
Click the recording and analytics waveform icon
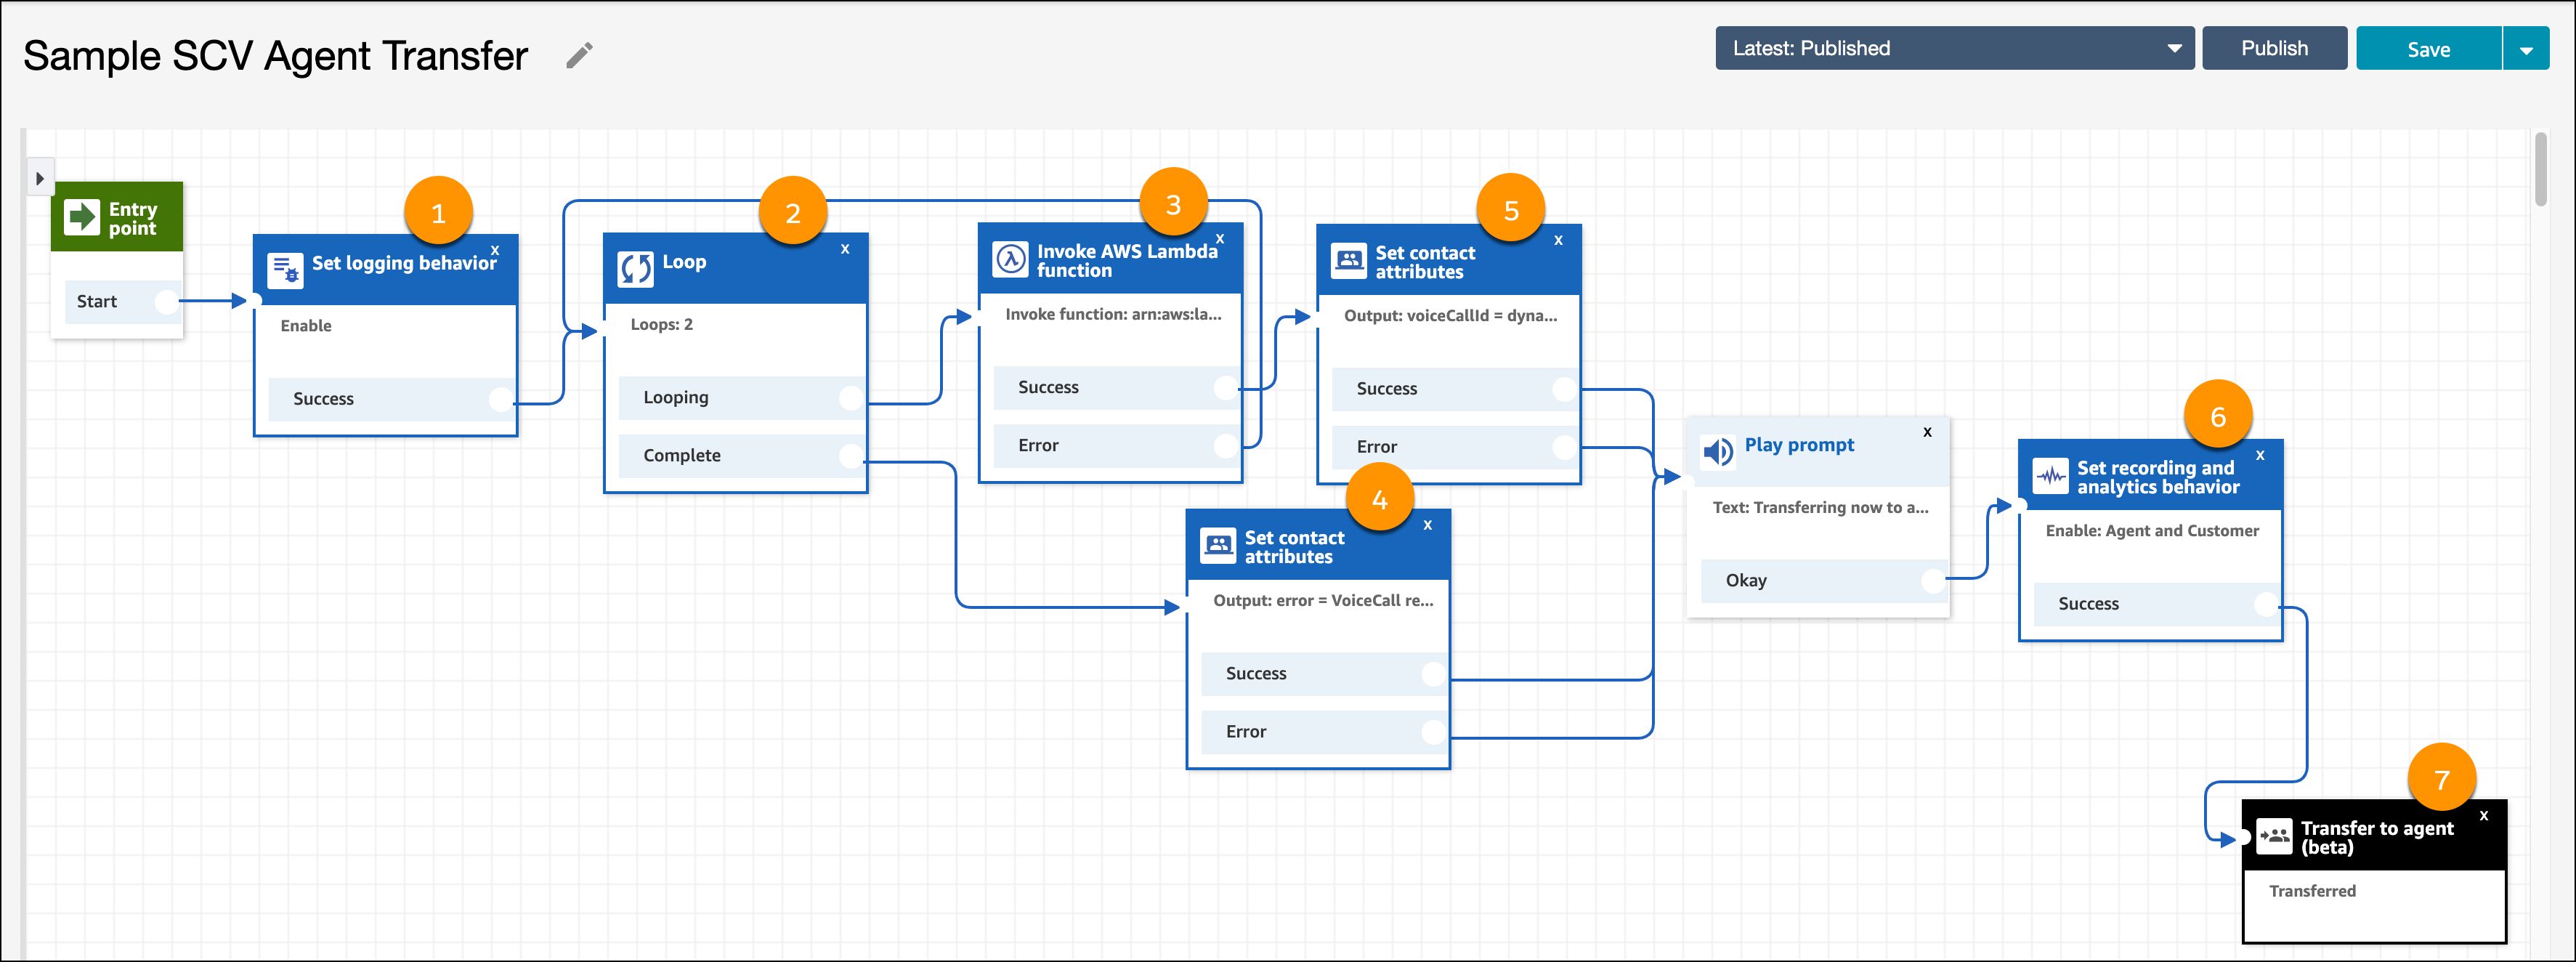click(2051, 476)
